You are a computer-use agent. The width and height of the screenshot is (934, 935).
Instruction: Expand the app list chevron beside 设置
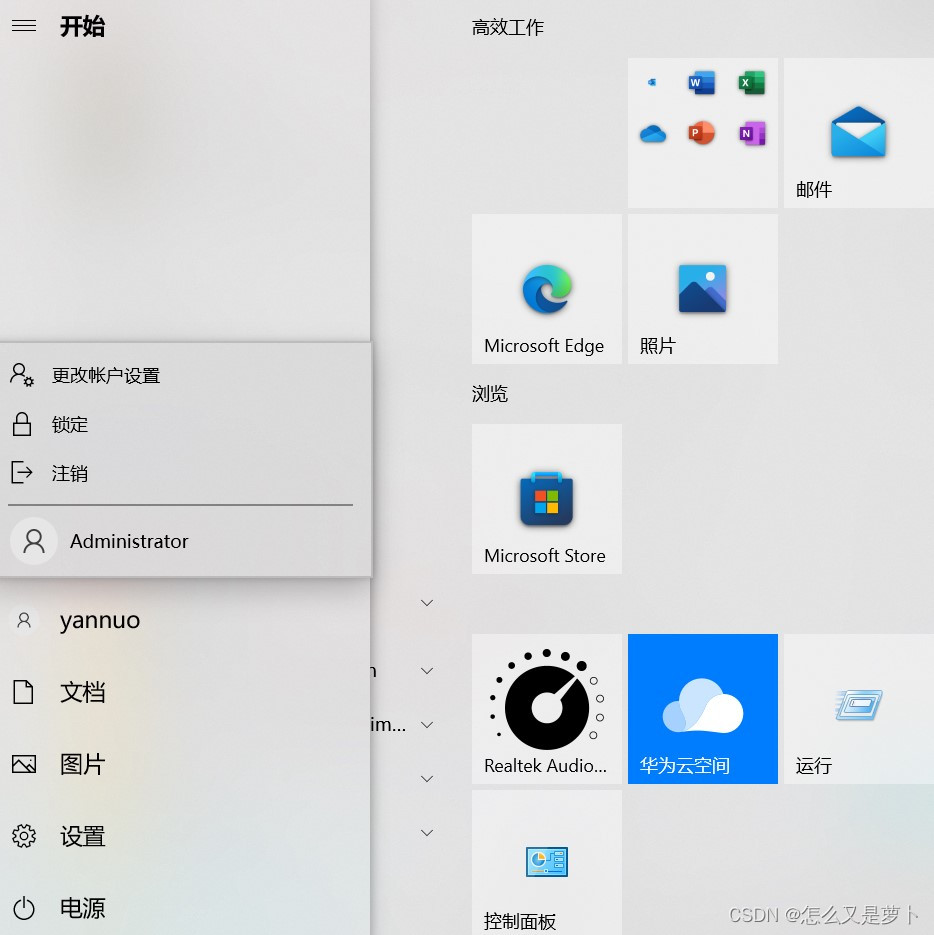click(427, 832)
